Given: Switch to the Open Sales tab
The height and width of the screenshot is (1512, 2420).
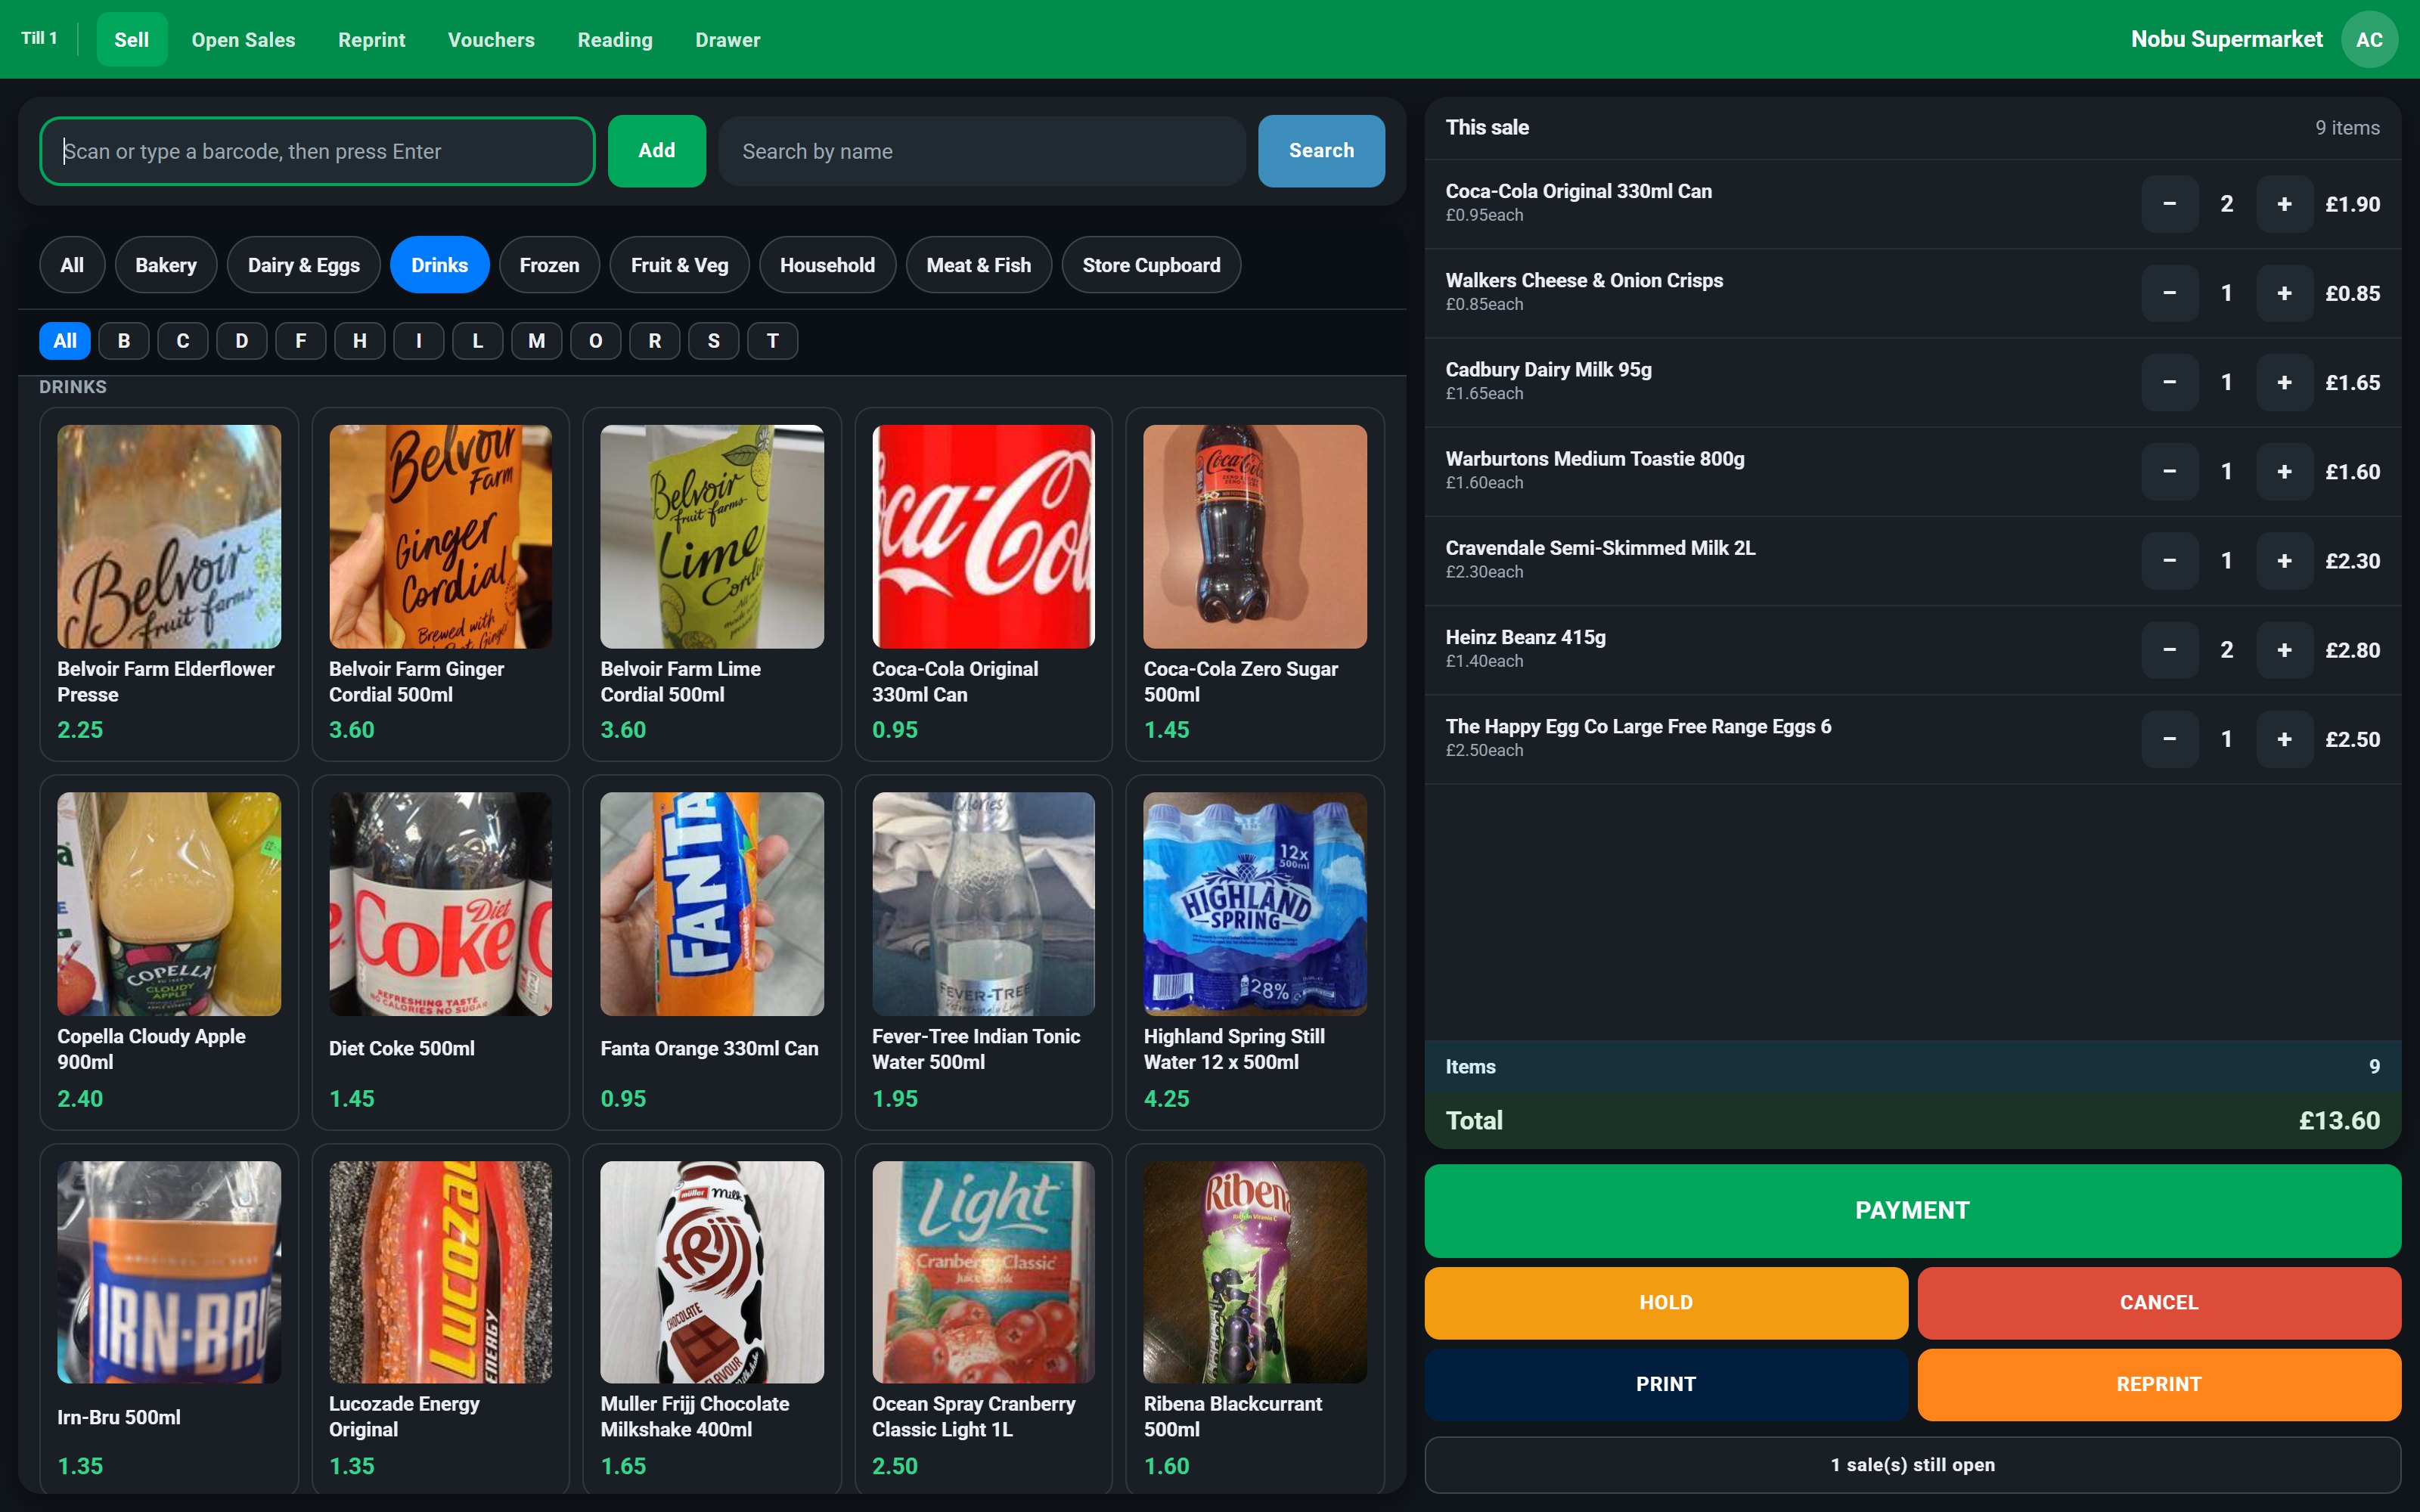Looking at the screenshot, I should tap(243, 39).
